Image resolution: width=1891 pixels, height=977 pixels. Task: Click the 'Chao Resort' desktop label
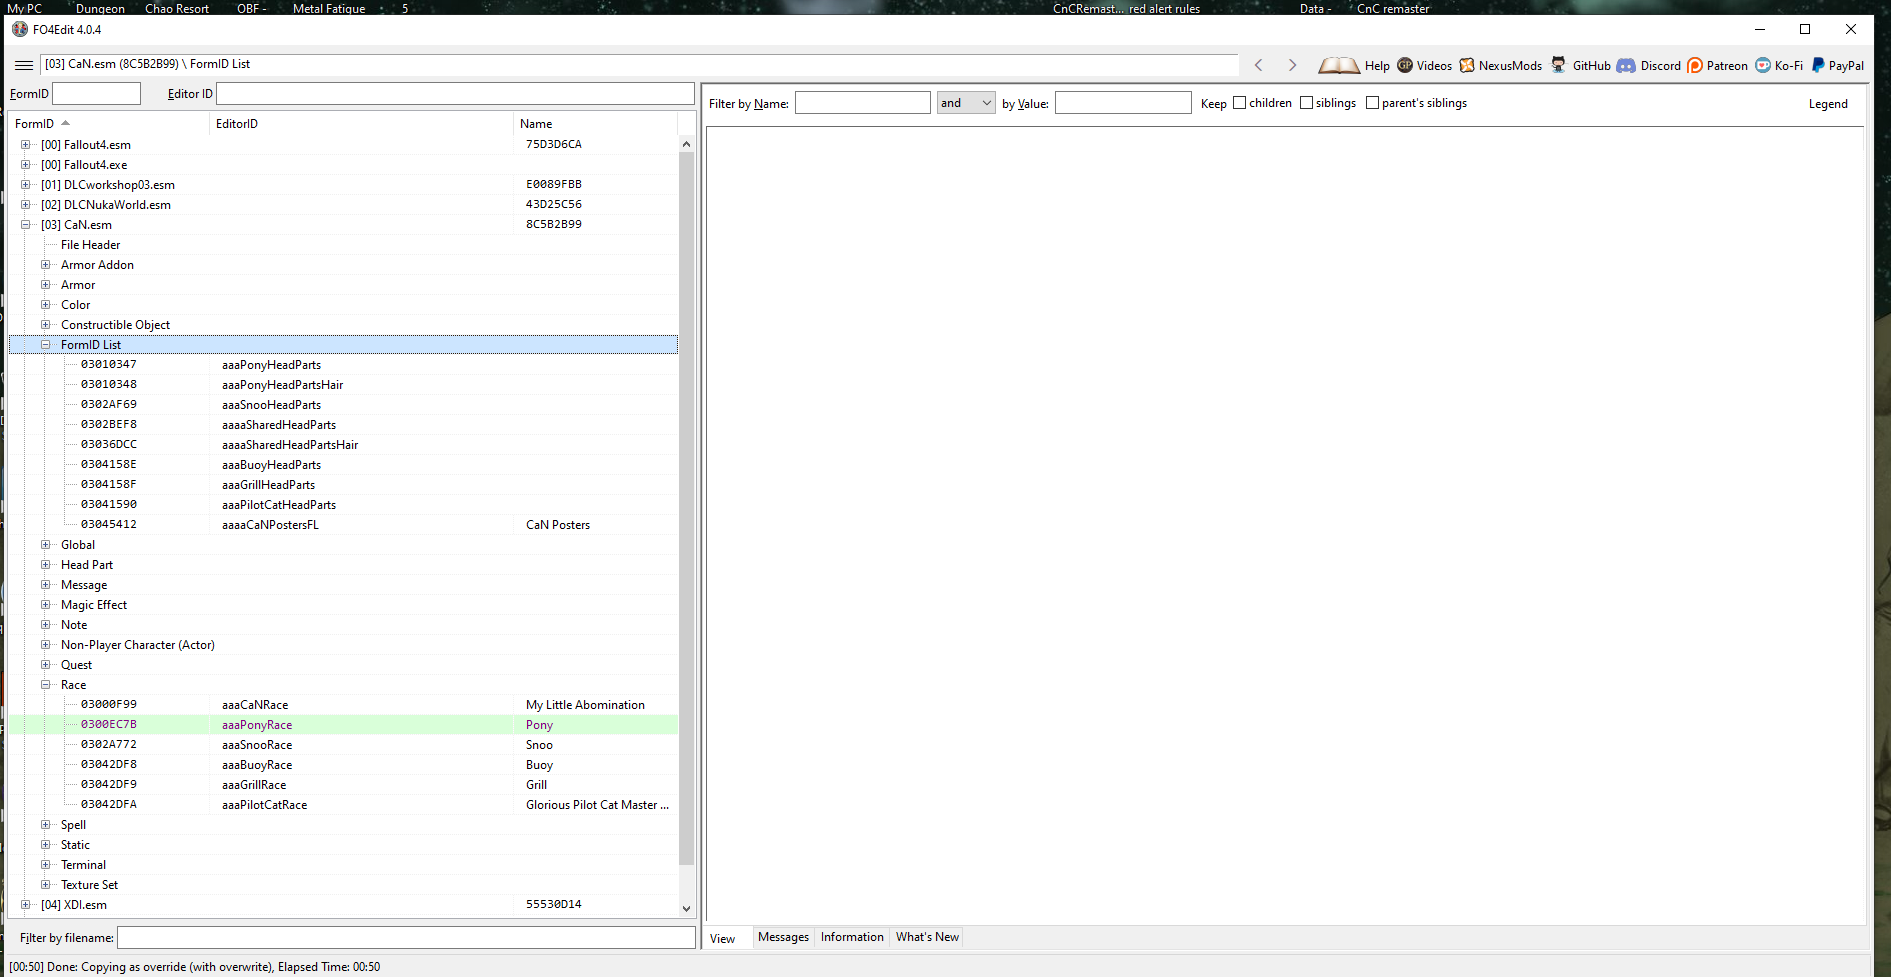(177, 8)
